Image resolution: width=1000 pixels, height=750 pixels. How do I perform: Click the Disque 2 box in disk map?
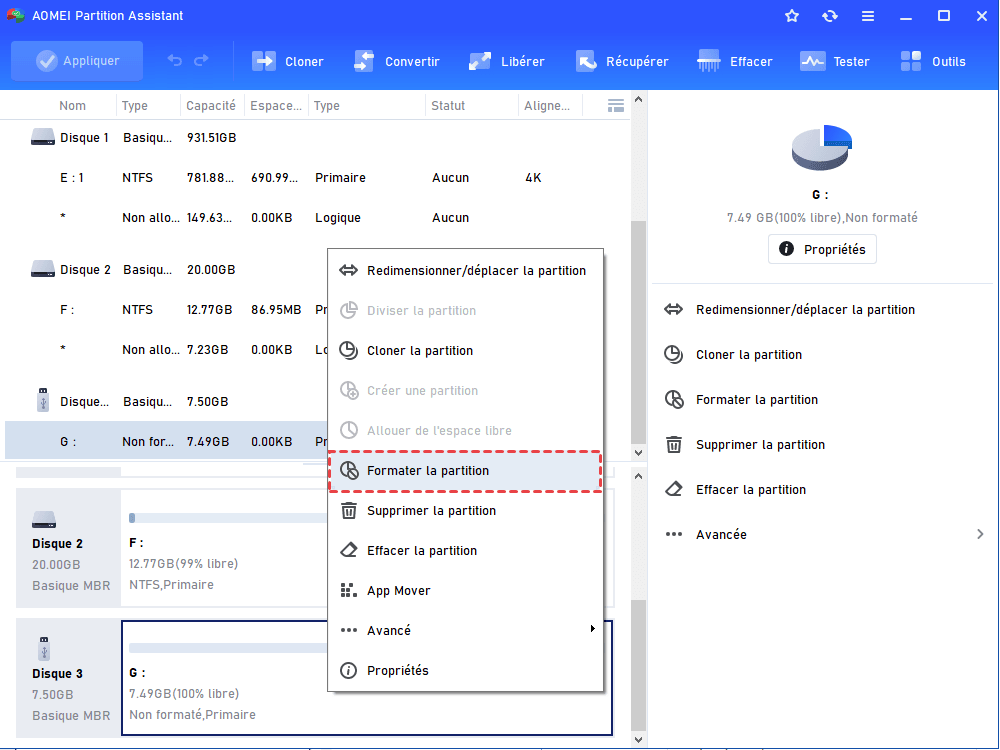pos(68,548)
